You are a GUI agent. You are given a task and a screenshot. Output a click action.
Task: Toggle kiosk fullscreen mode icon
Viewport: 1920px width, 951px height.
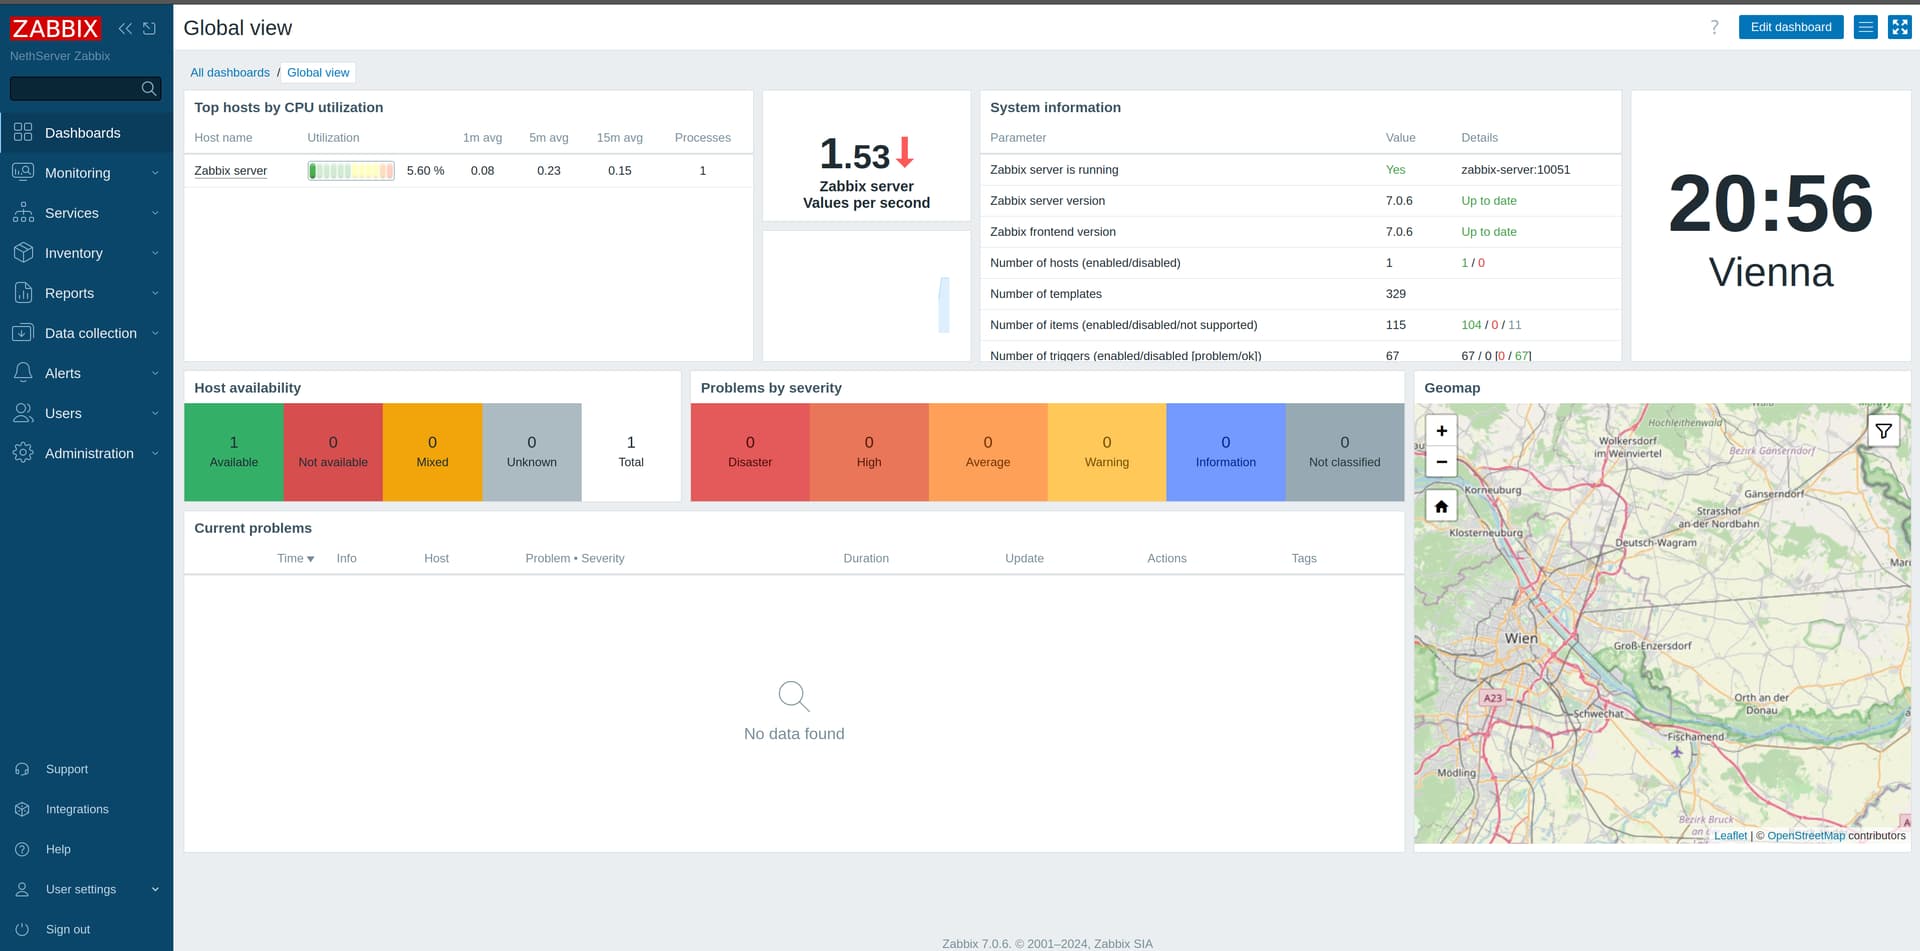[x=1900, y=27]
